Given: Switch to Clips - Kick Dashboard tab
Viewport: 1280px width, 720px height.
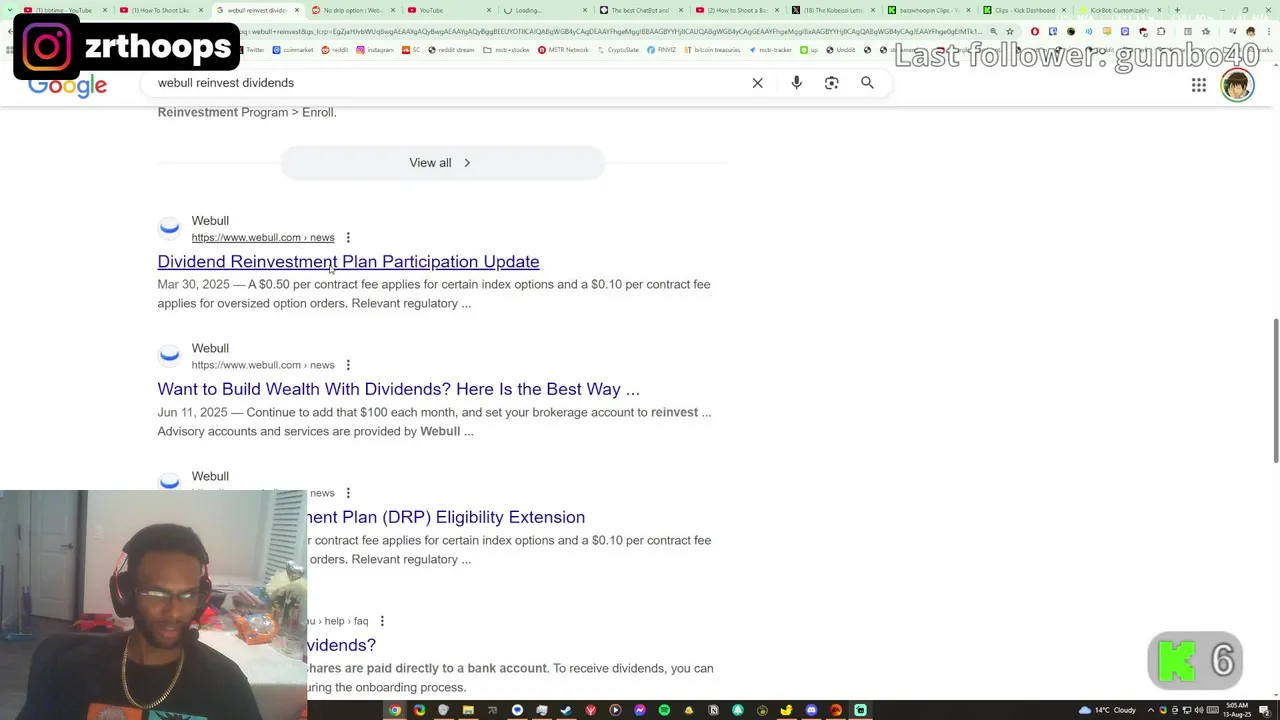Looking at the screenshot, I should 1022,10.
